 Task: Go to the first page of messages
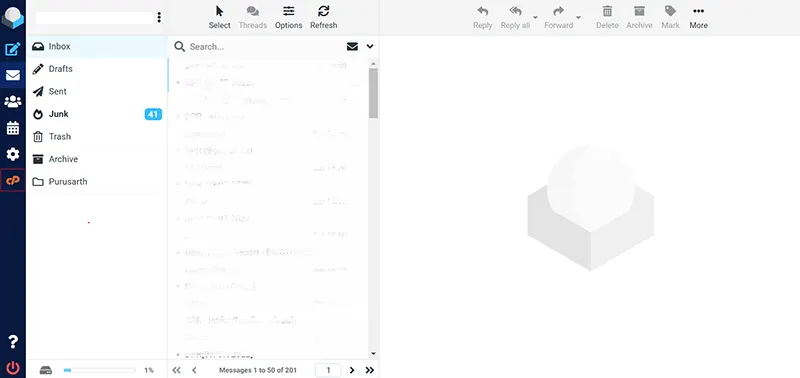pyautogui.click(x=177, y=370)
